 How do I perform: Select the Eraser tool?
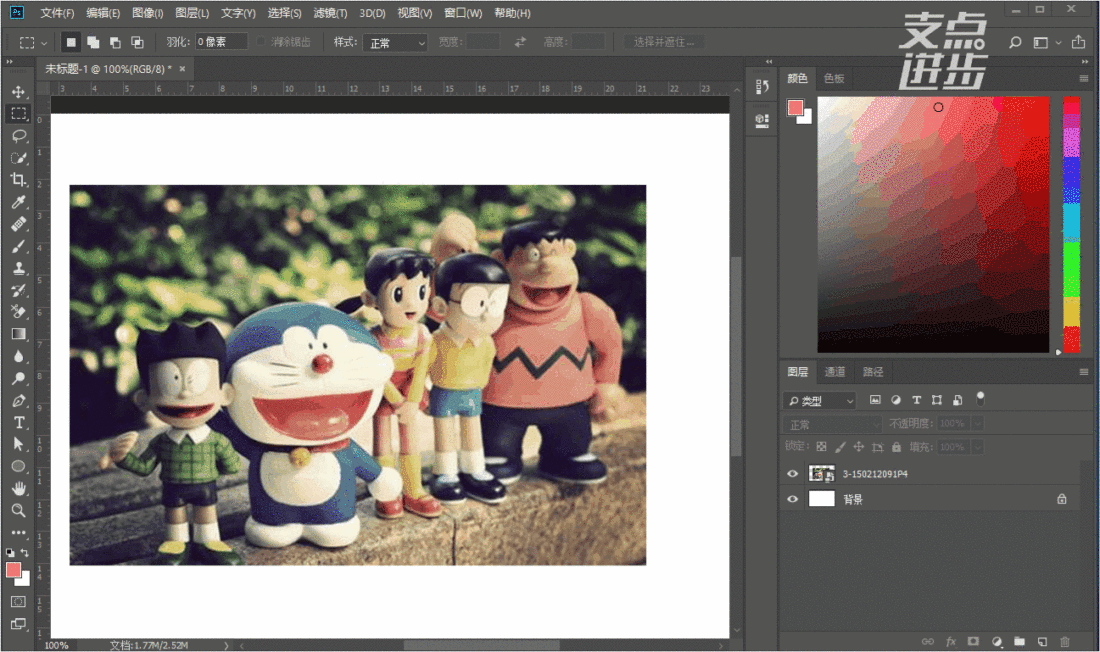tap(19, 312)
